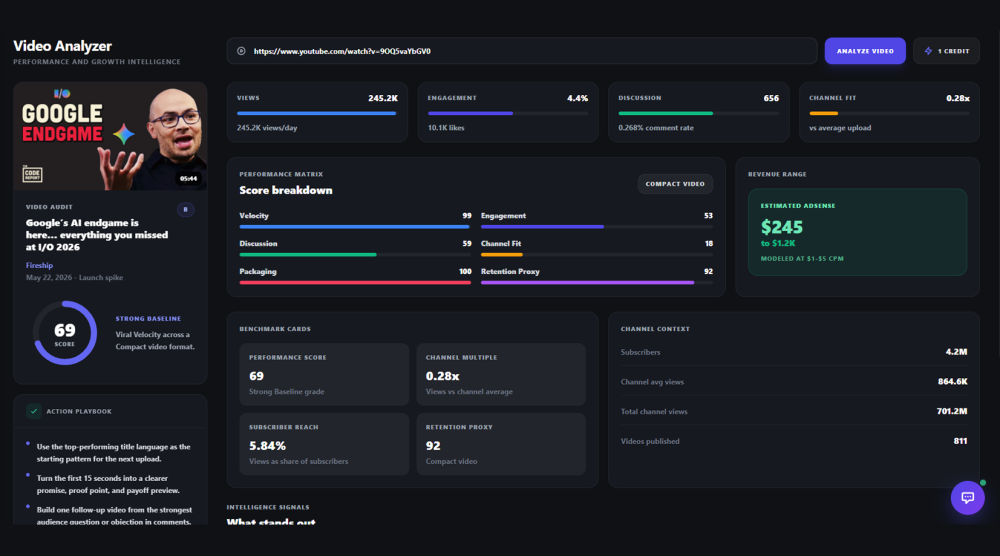Click the Action Playbook checkmark icon

(34, 411)
